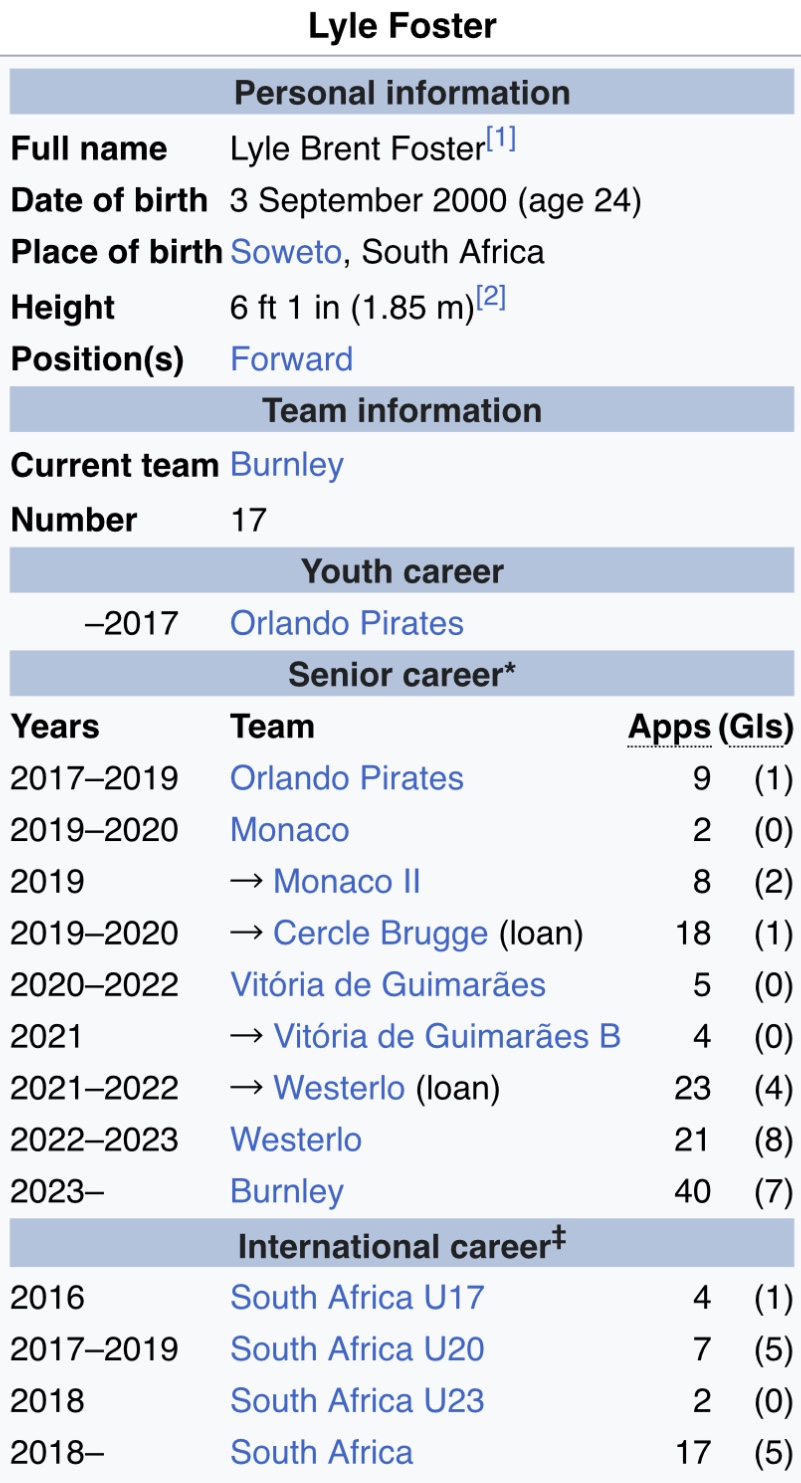The image size is (801, 1483).
Task: Click the Vitória de Guimarães B link
Action: tap(447, 1036)
